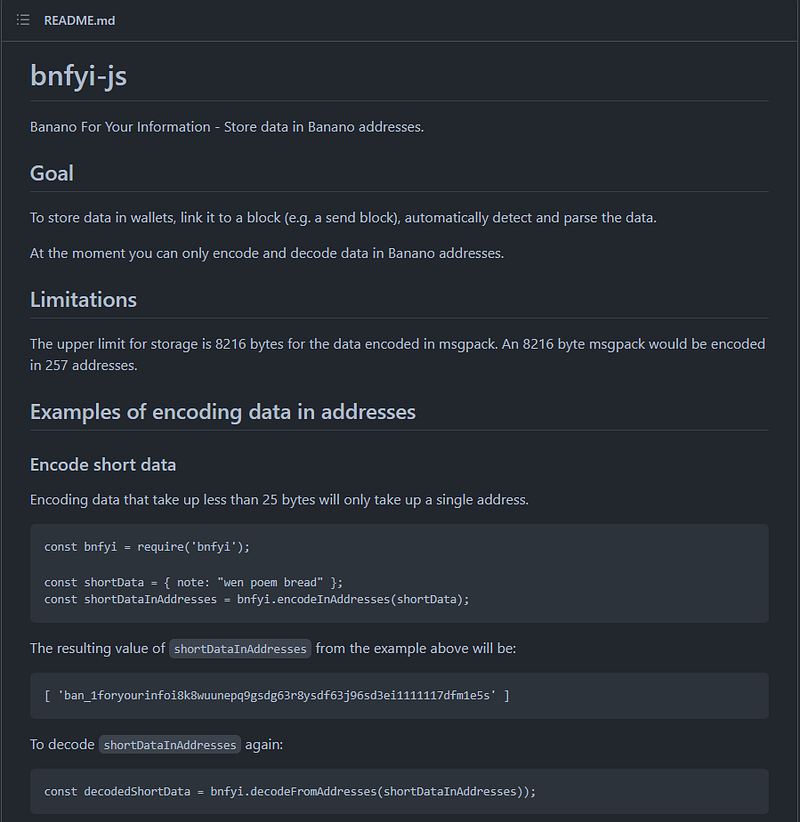Click the At the moment you can only encode sentence
This screenshot has width=800, height=822.
click(x=267, y=253)
